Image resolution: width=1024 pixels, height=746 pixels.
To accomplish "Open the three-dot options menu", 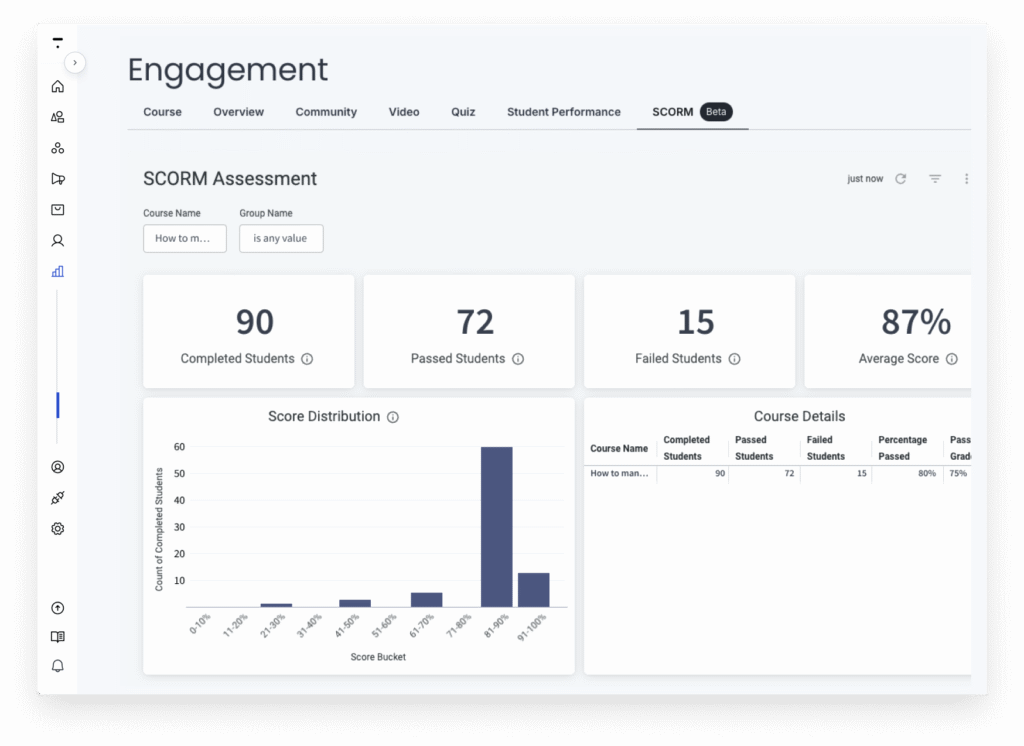I will point(966,178).
